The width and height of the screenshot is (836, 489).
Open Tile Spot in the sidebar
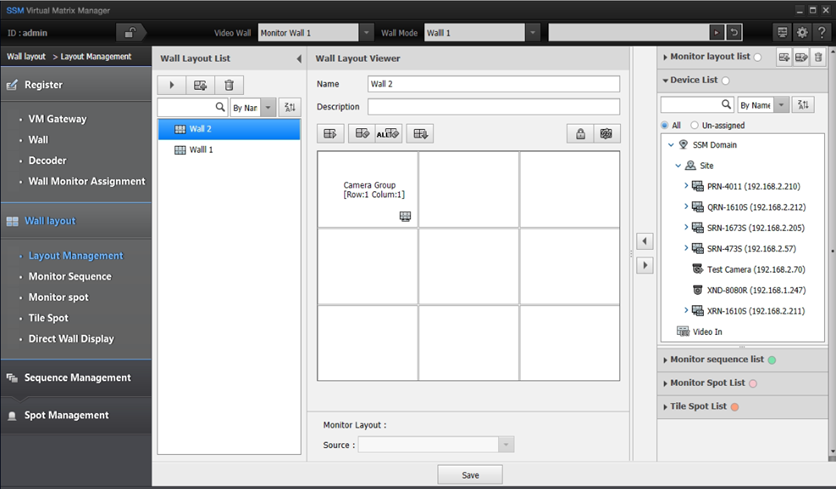tap(49, 318)
